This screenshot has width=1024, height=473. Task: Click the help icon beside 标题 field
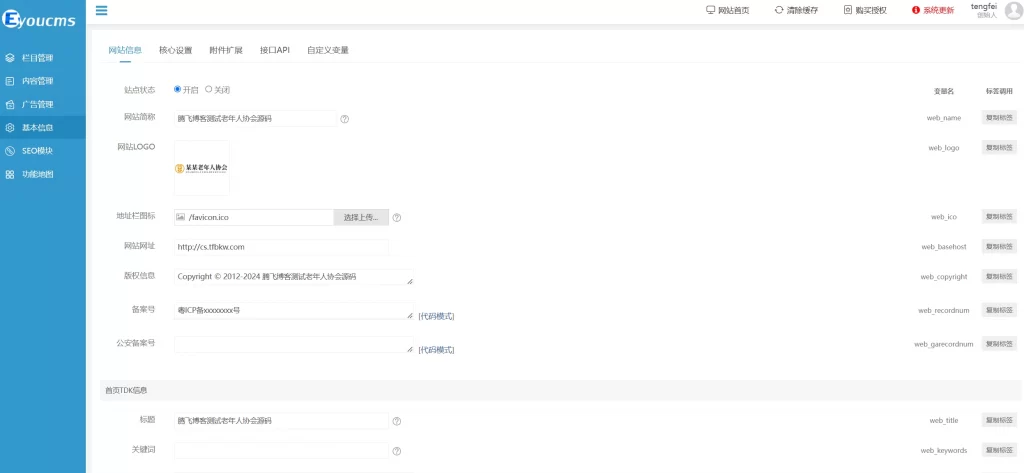pos(397,421)
